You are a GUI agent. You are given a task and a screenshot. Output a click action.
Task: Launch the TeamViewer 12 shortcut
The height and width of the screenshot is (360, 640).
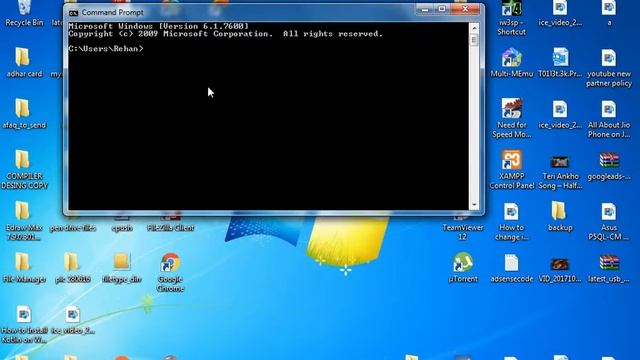click(x=462, y=227)
